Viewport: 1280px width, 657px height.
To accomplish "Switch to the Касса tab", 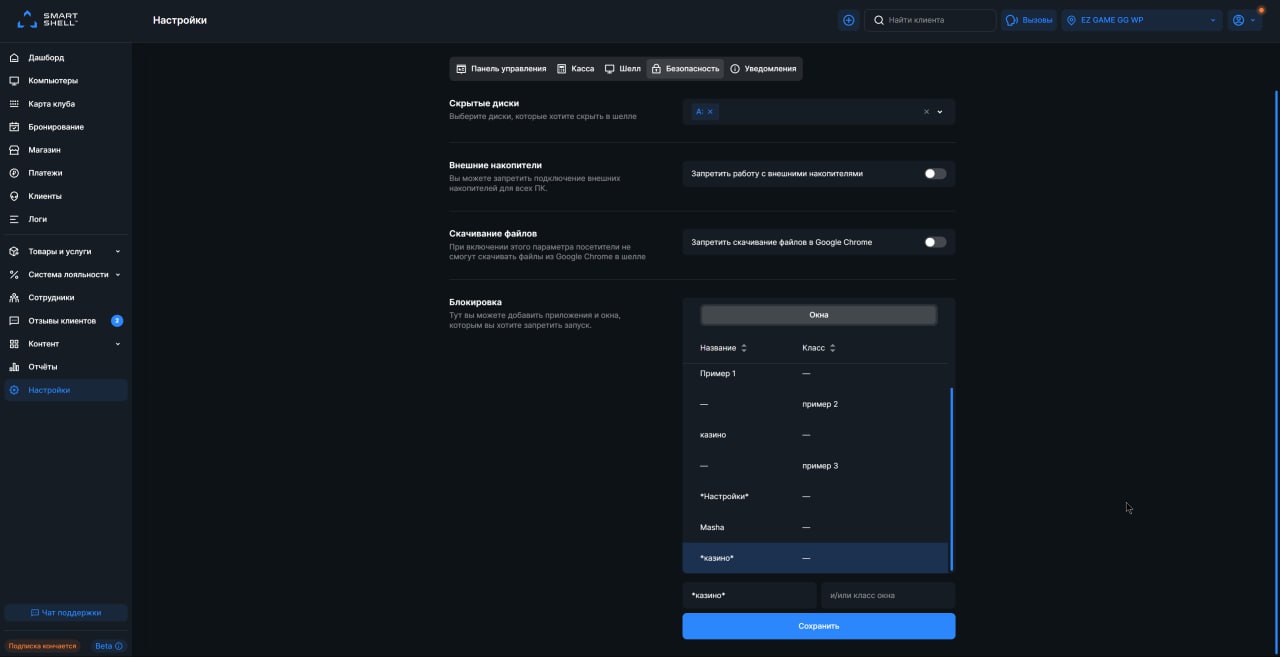I will 575,69.
